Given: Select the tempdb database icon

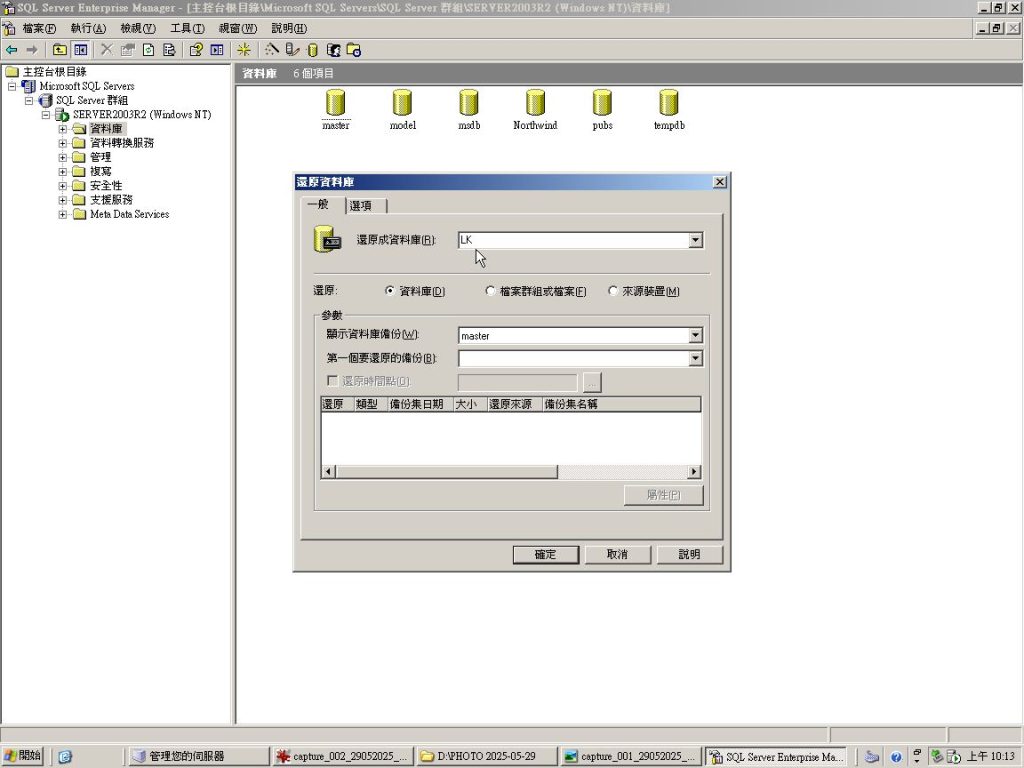Looking at the screenshot, I should click(x=668, y=103).
